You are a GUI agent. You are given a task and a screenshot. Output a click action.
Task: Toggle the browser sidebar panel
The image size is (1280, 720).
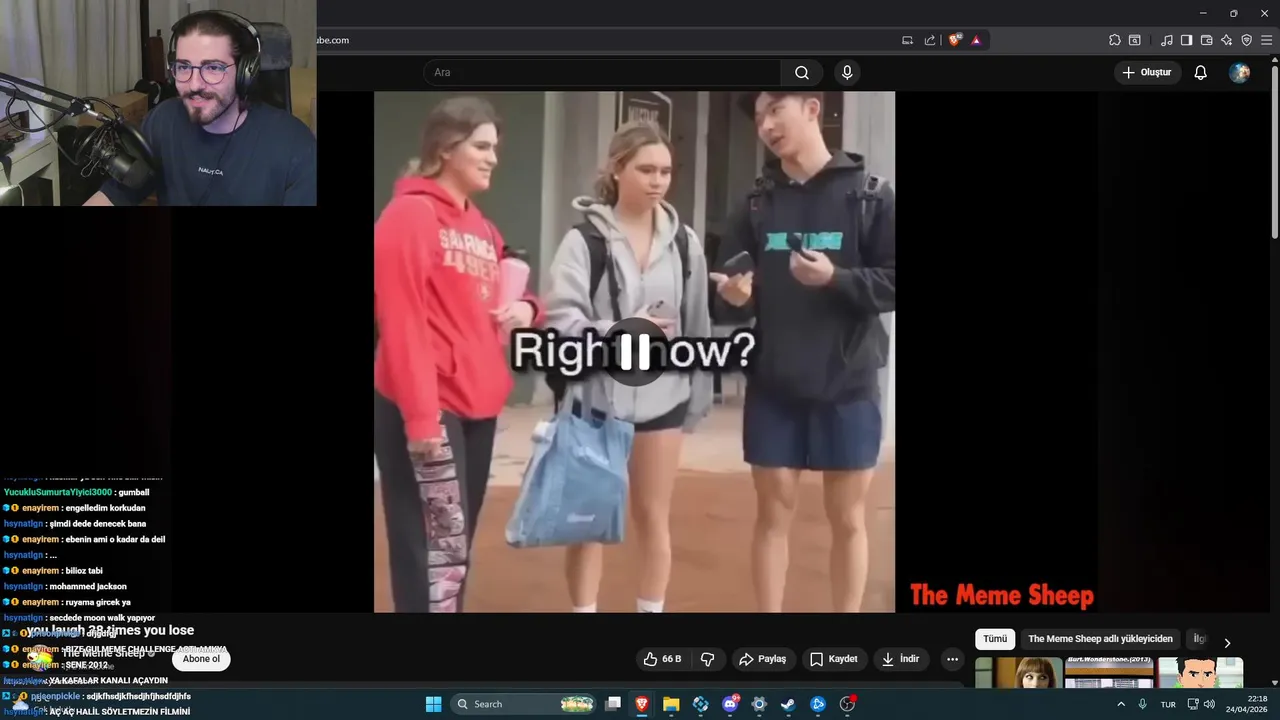pyautogui.click(x=1186, y=40)
